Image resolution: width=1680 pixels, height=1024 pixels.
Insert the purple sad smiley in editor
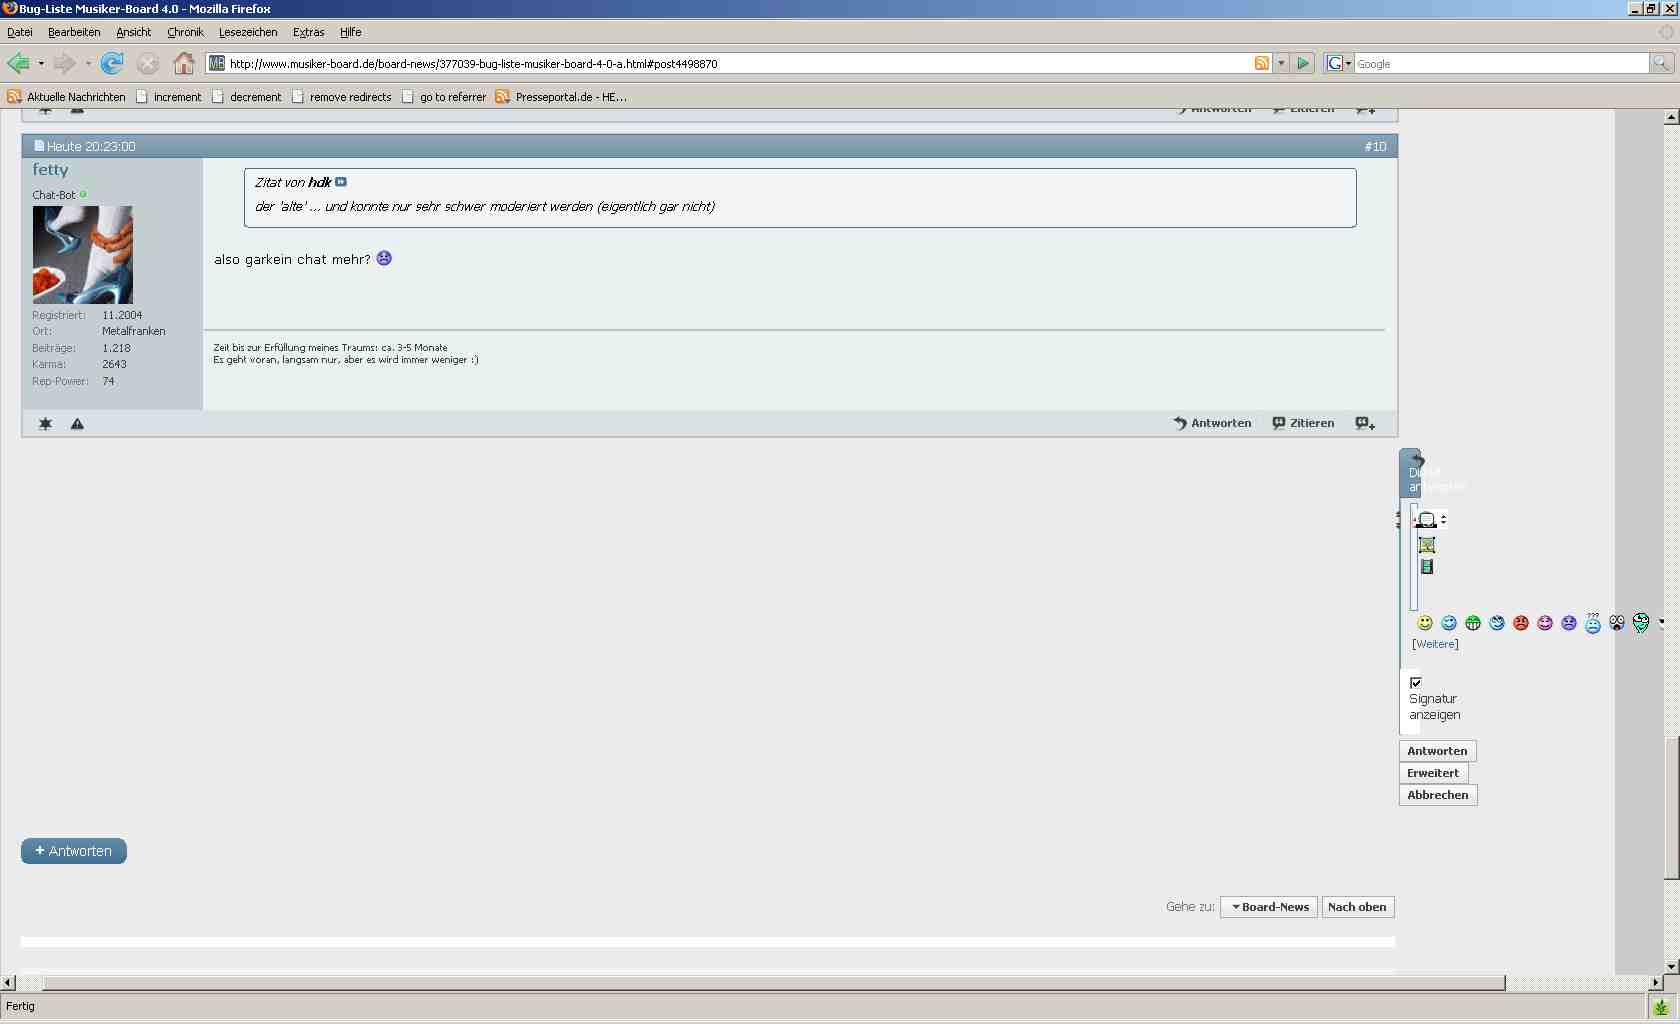1569,623
